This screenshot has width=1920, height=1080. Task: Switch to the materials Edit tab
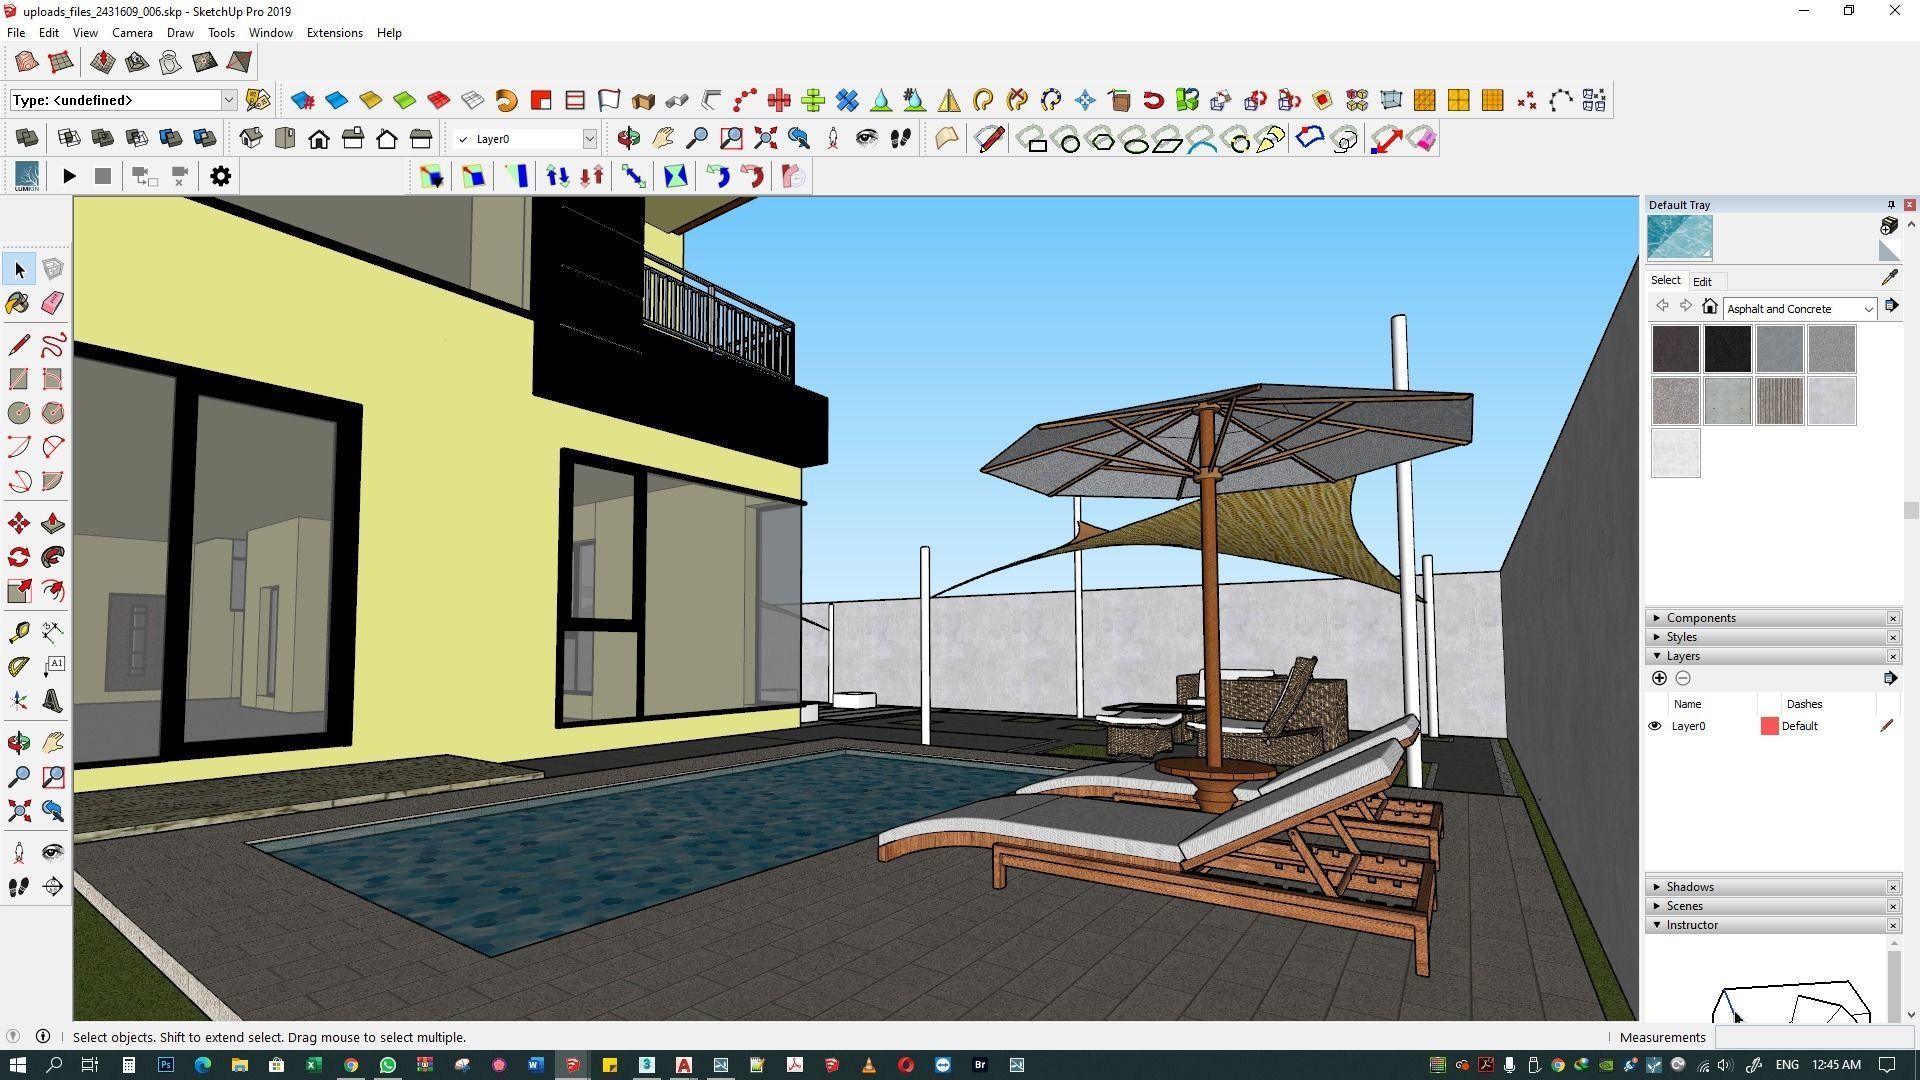click(1701, 281)
